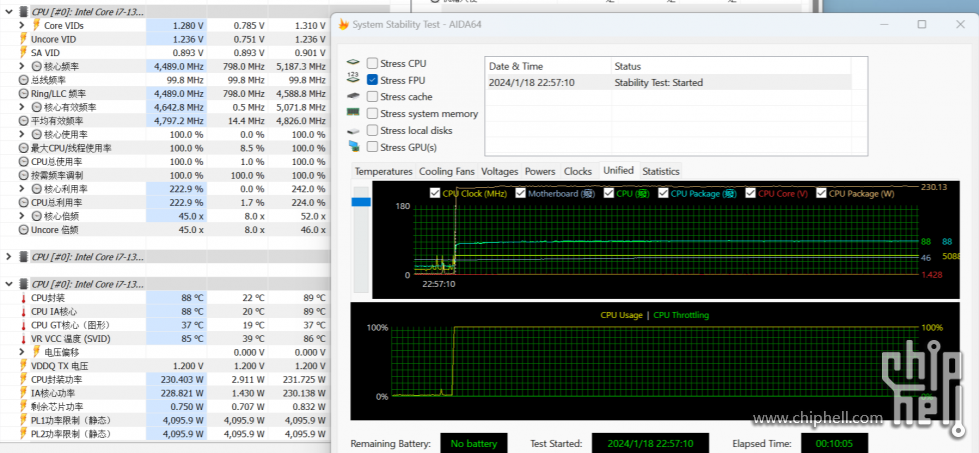Click the AIDA64 flame icon in title bar
Viewport: 979px width, 453px height.
tap(343, 24)
